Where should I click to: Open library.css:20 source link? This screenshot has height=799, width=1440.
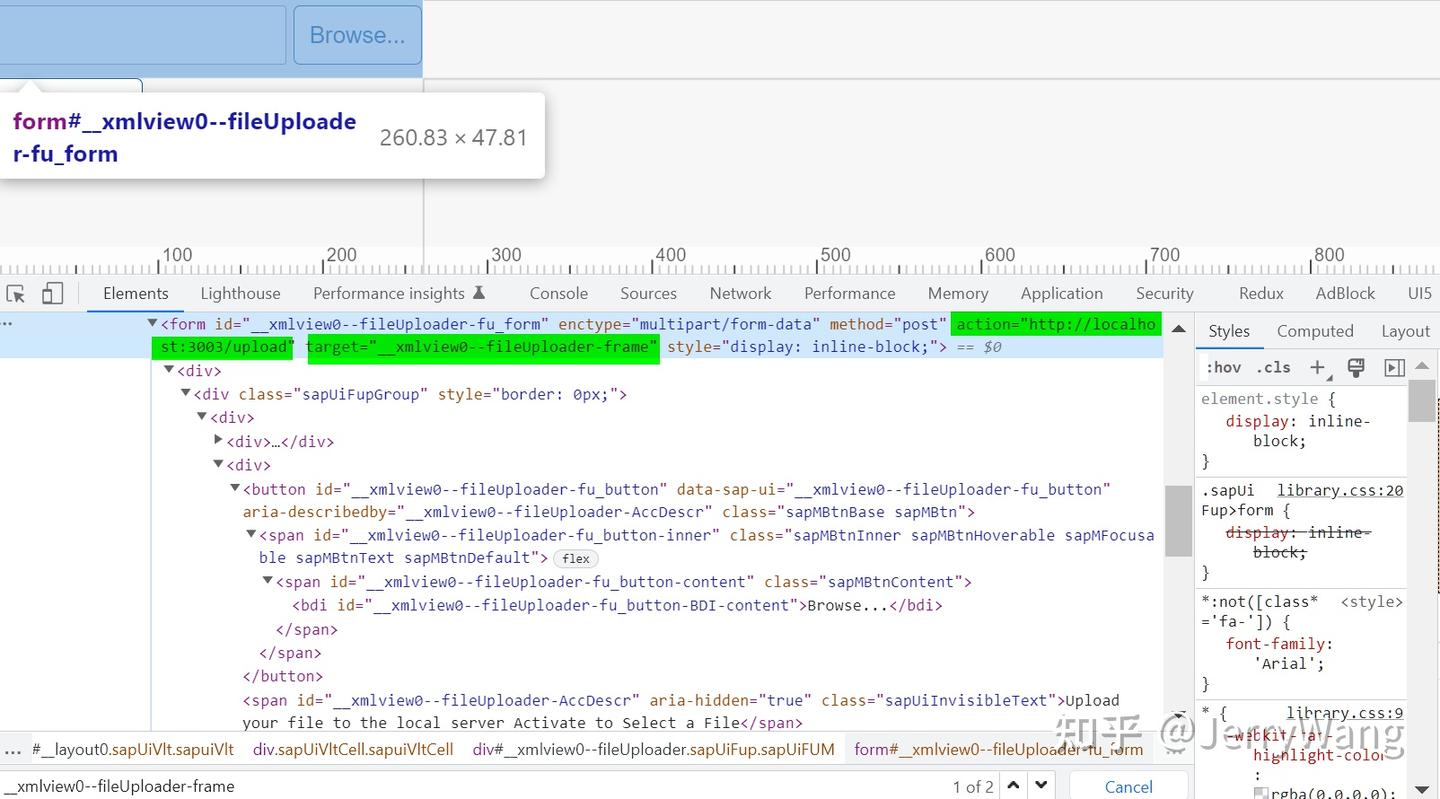tap(1340, 491)
